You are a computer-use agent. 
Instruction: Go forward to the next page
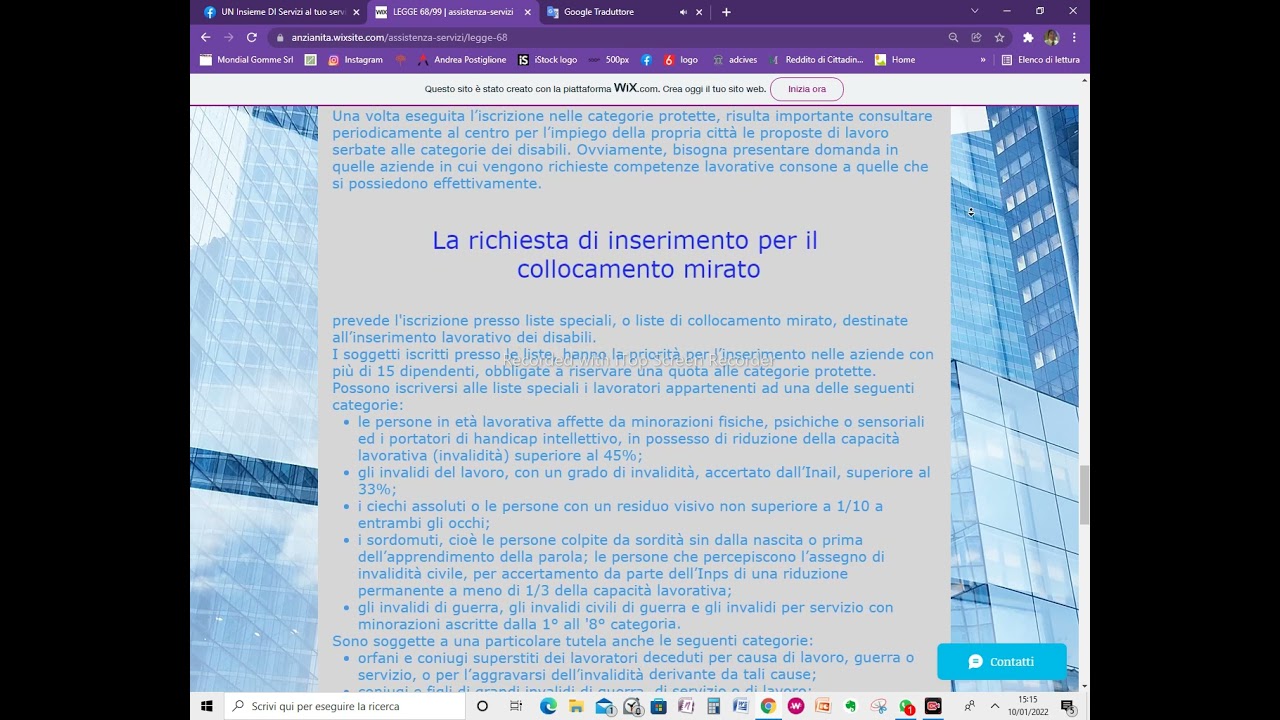[x=228, y=37]
